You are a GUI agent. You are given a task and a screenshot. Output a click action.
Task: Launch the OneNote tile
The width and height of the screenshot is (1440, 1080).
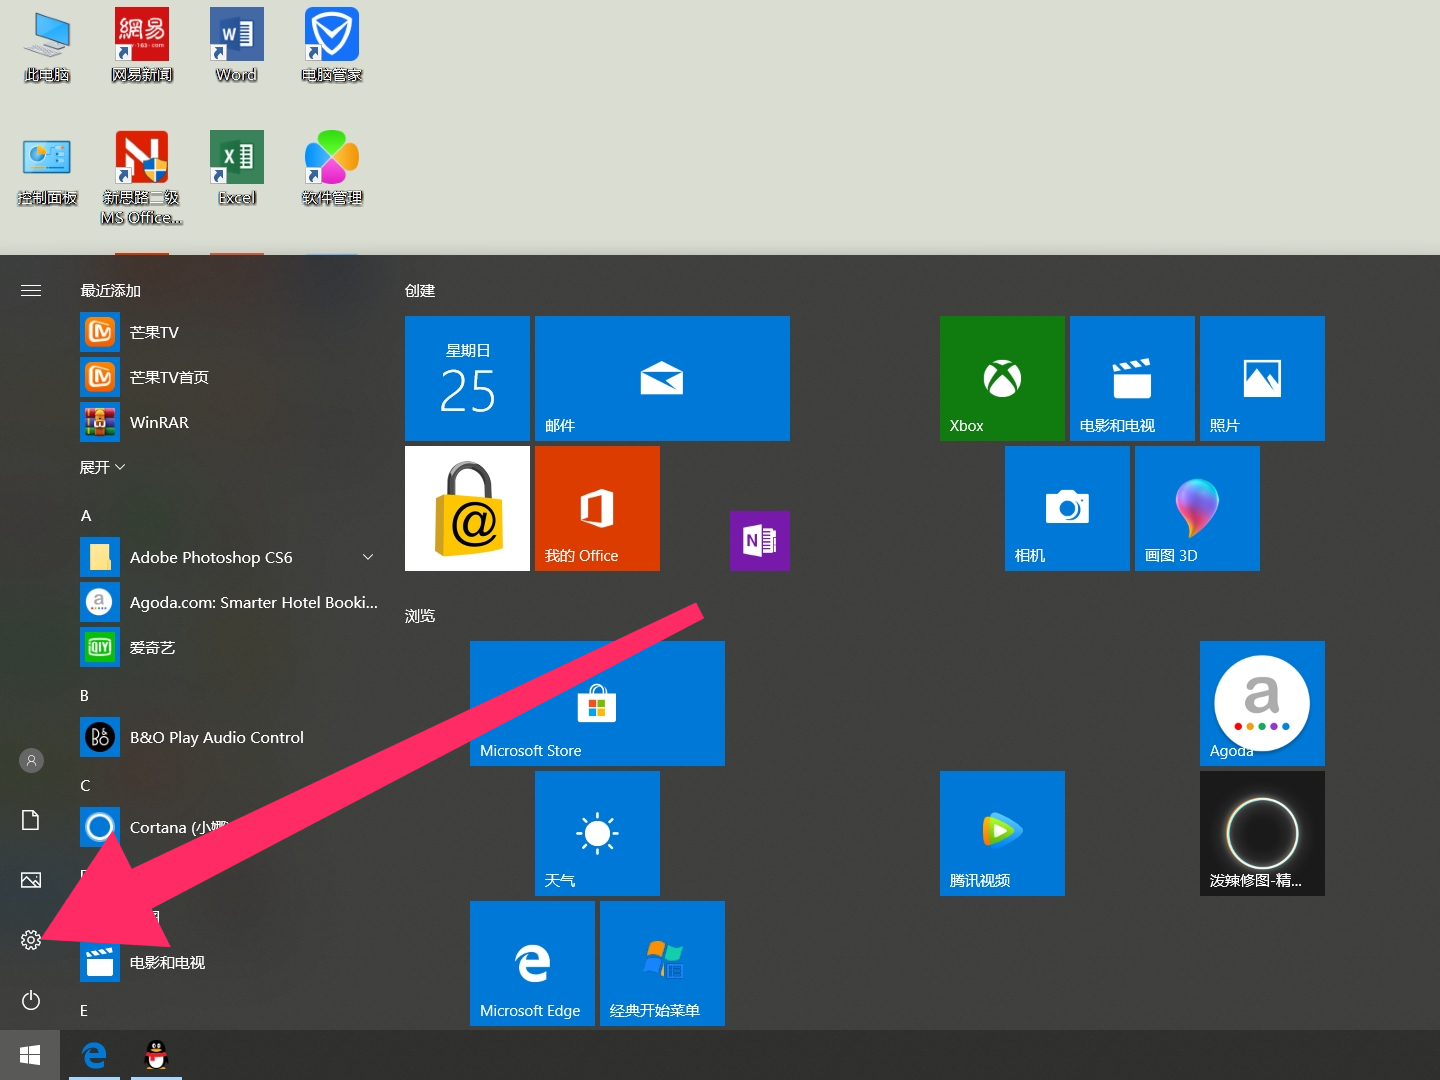point(760,541)
